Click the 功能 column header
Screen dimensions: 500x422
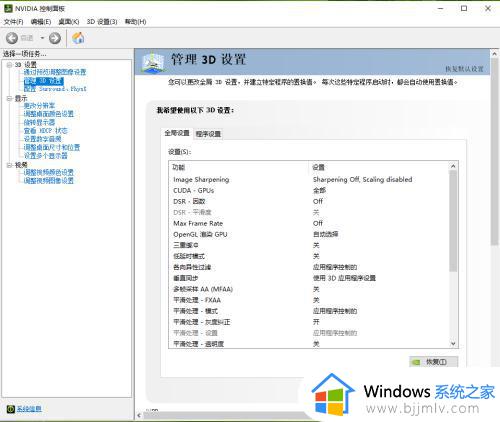pyautogui.click(x=239, y=167)
